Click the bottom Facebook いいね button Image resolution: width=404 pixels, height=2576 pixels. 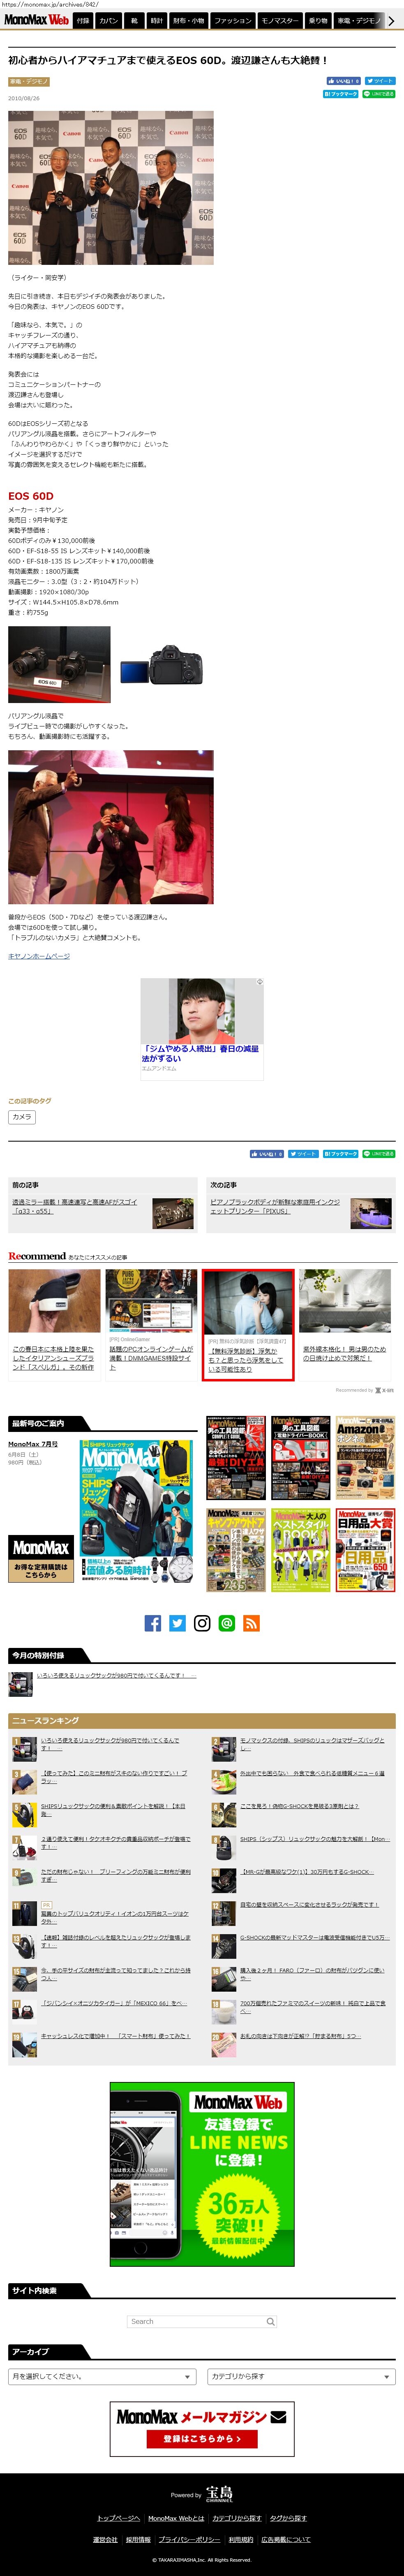(x=267, y=1153)
